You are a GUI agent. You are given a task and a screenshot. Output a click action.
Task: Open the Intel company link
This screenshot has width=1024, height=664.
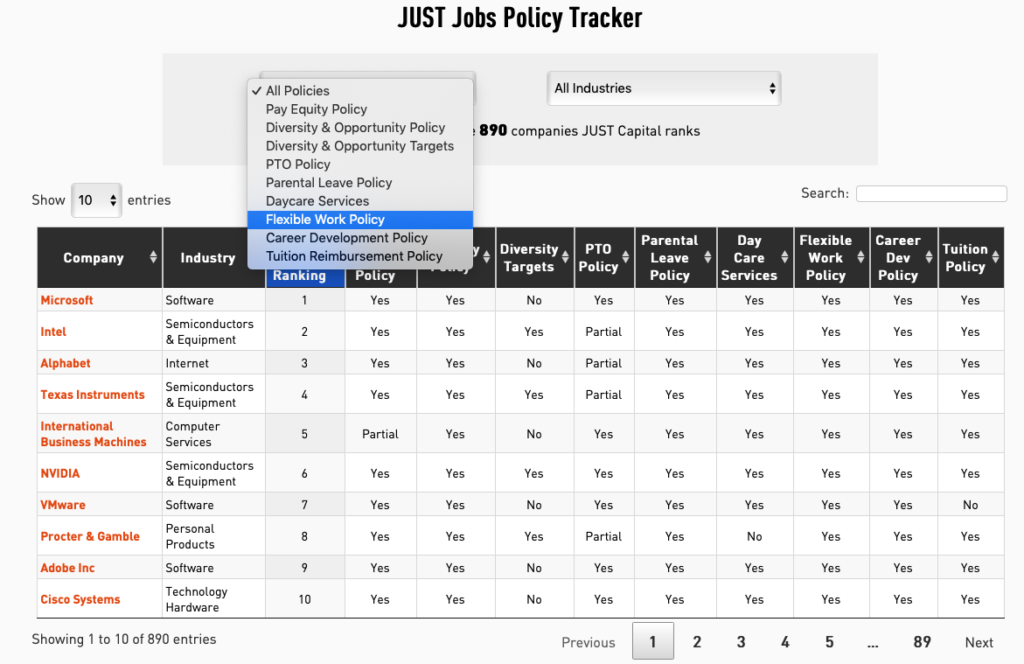54,332
